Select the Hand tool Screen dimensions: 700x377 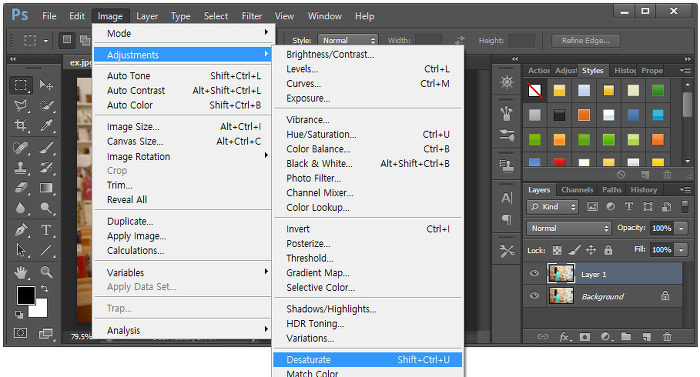21,272
